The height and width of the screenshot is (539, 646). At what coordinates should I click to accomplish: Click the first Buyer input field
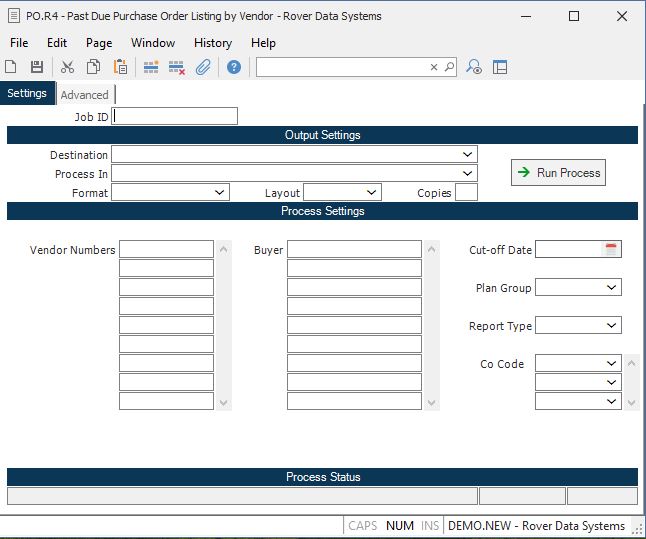pos(354,250)
